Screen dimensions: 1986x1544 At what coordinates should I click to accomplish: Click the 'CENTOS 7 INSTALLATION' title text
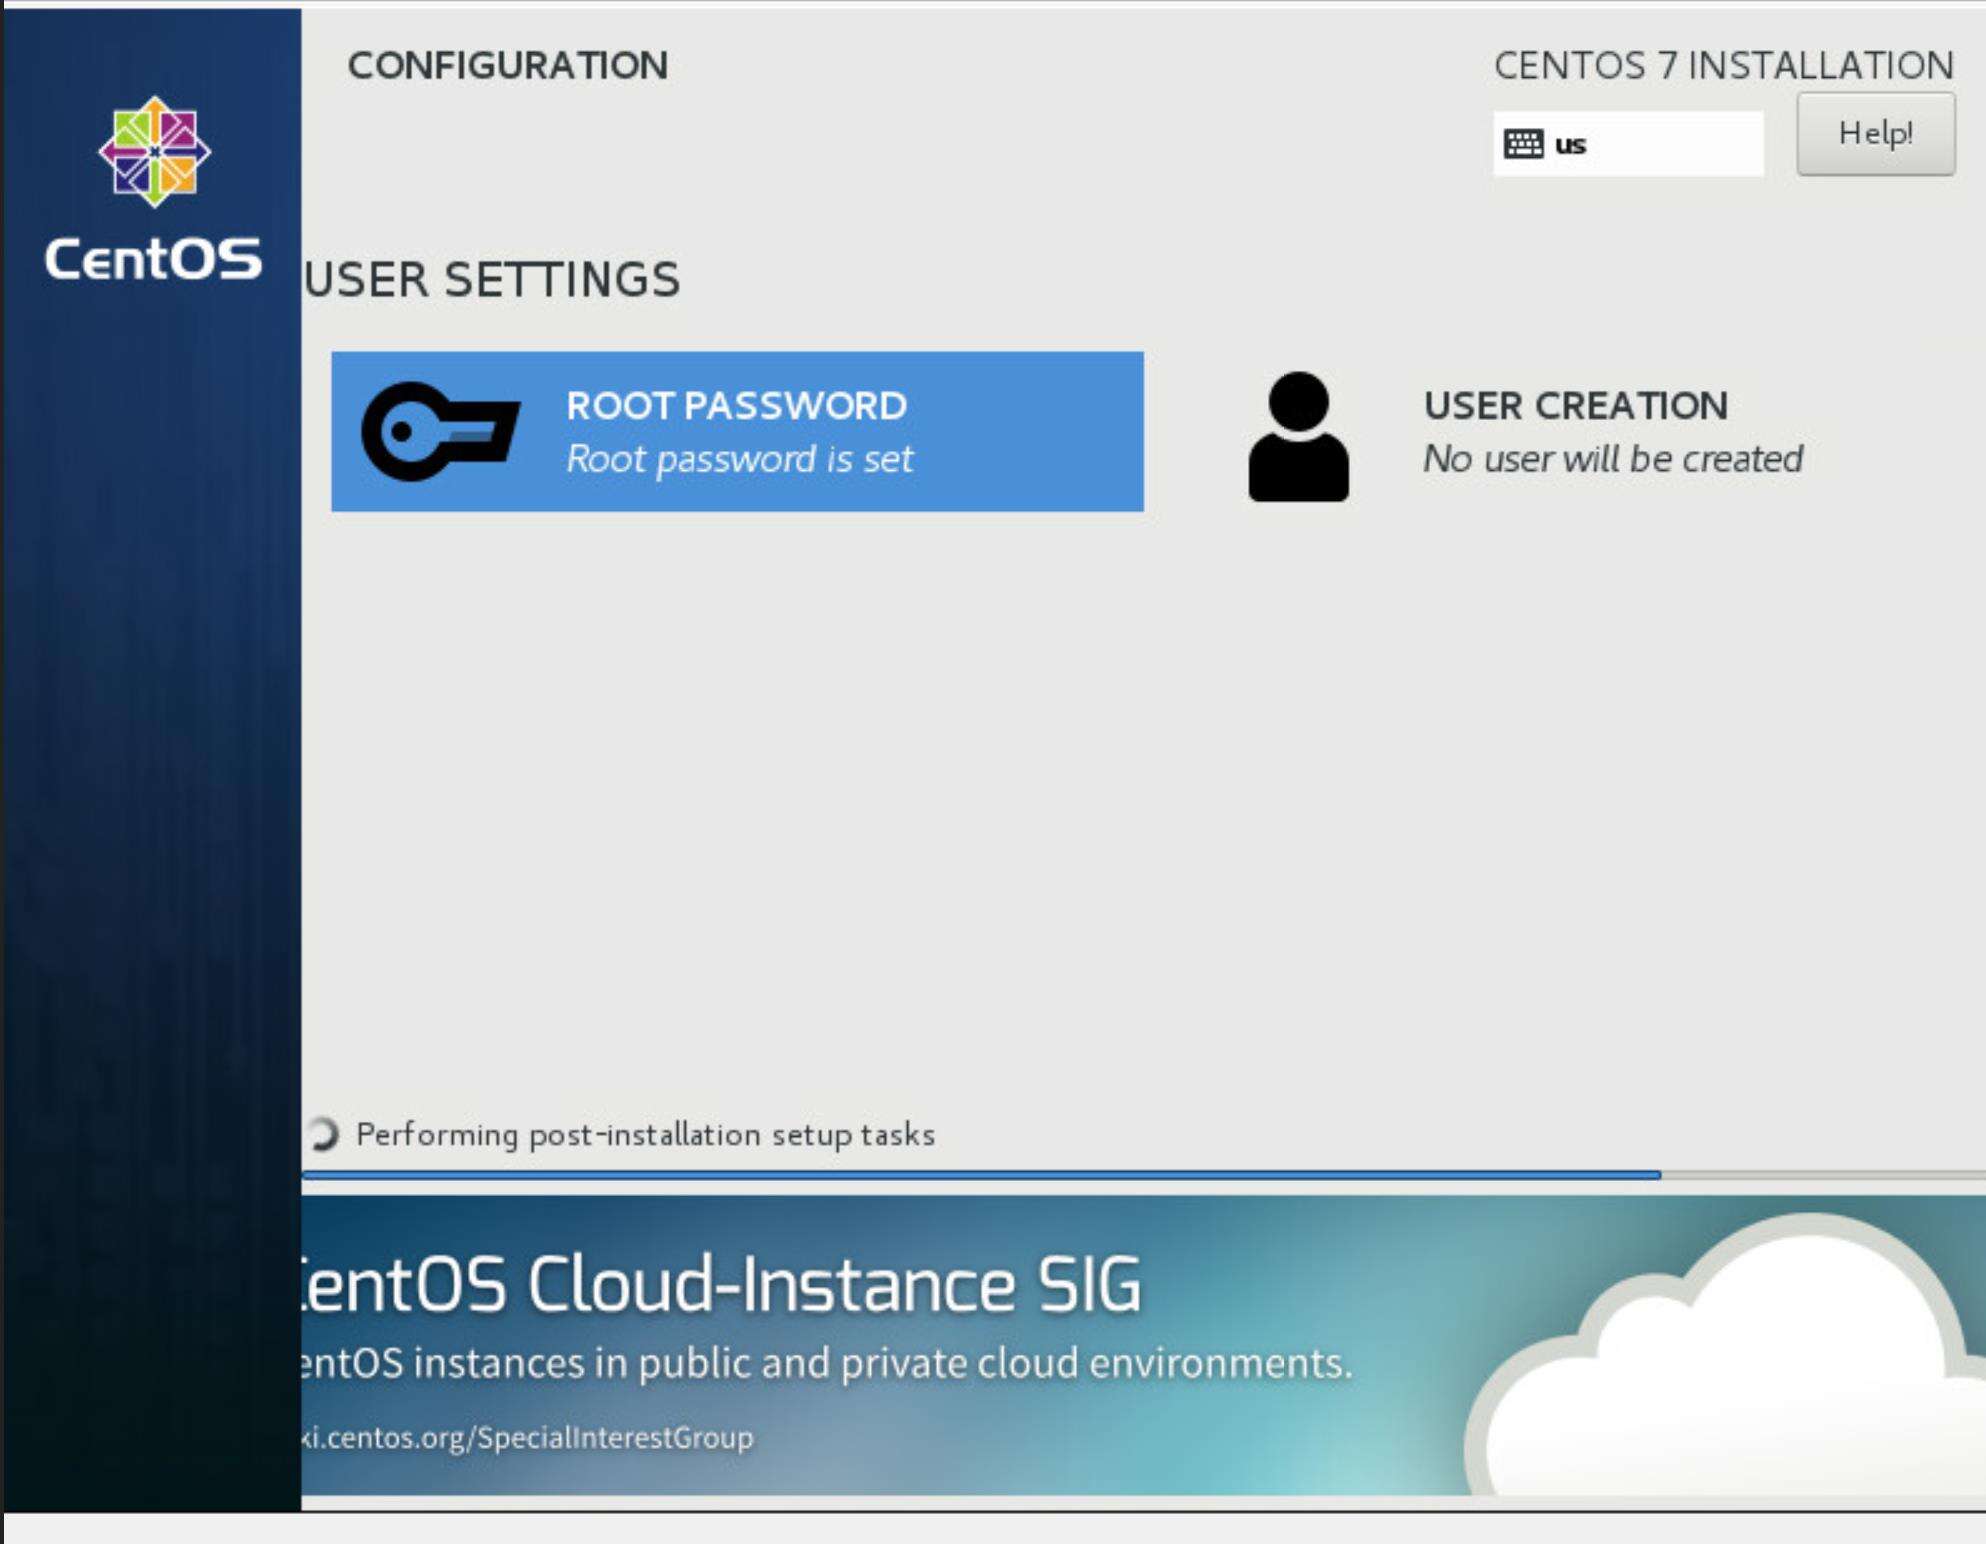pos(1723,66)
